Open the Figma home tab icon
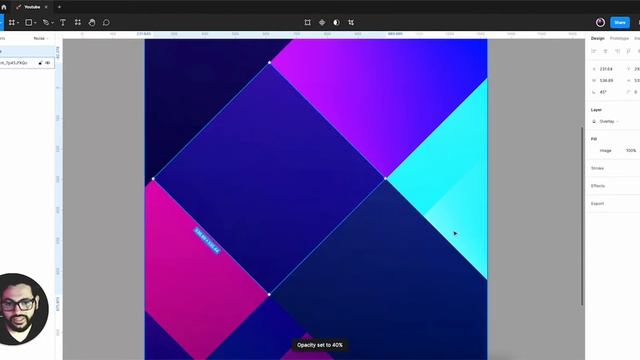640x360 pixels. click(x=4, y=7)
